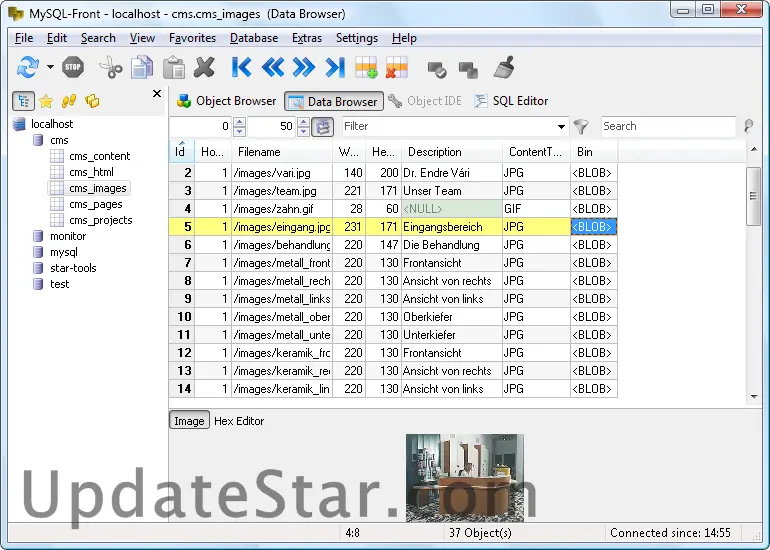Click the GIF content type cell
Viewport: 770px width, 550px height.
(x=536, y=209)
